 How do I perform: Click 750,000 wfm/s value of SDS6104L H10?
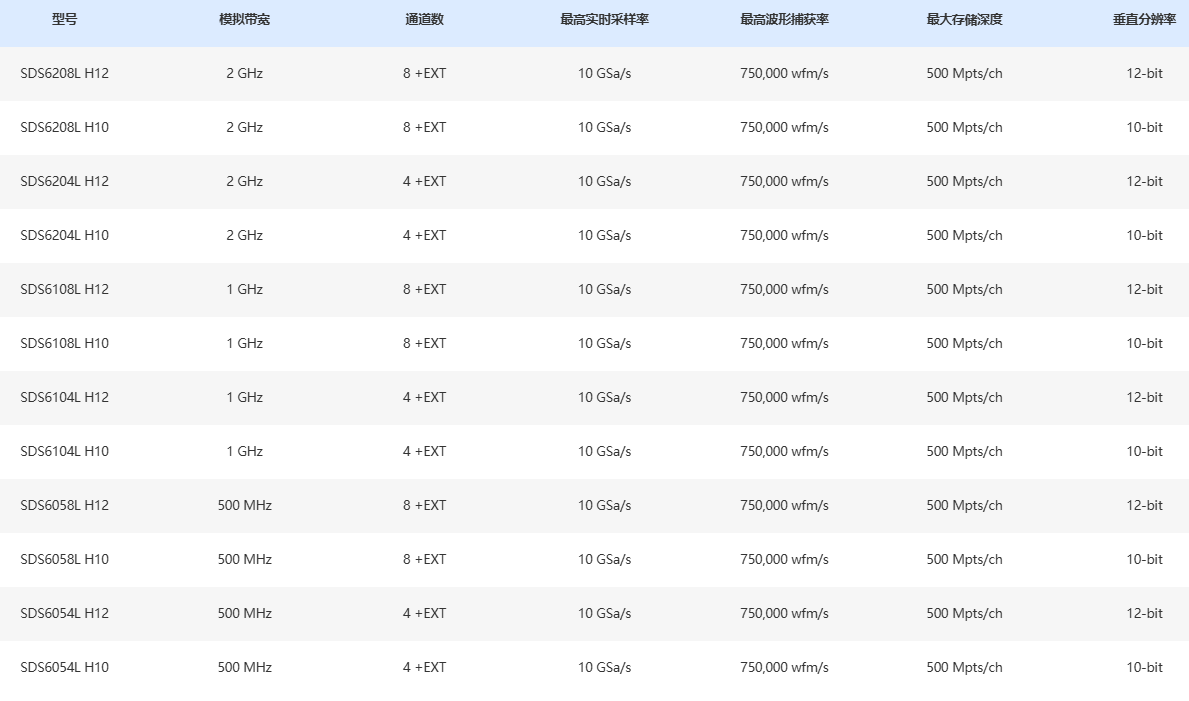click(x=784, y=451)
